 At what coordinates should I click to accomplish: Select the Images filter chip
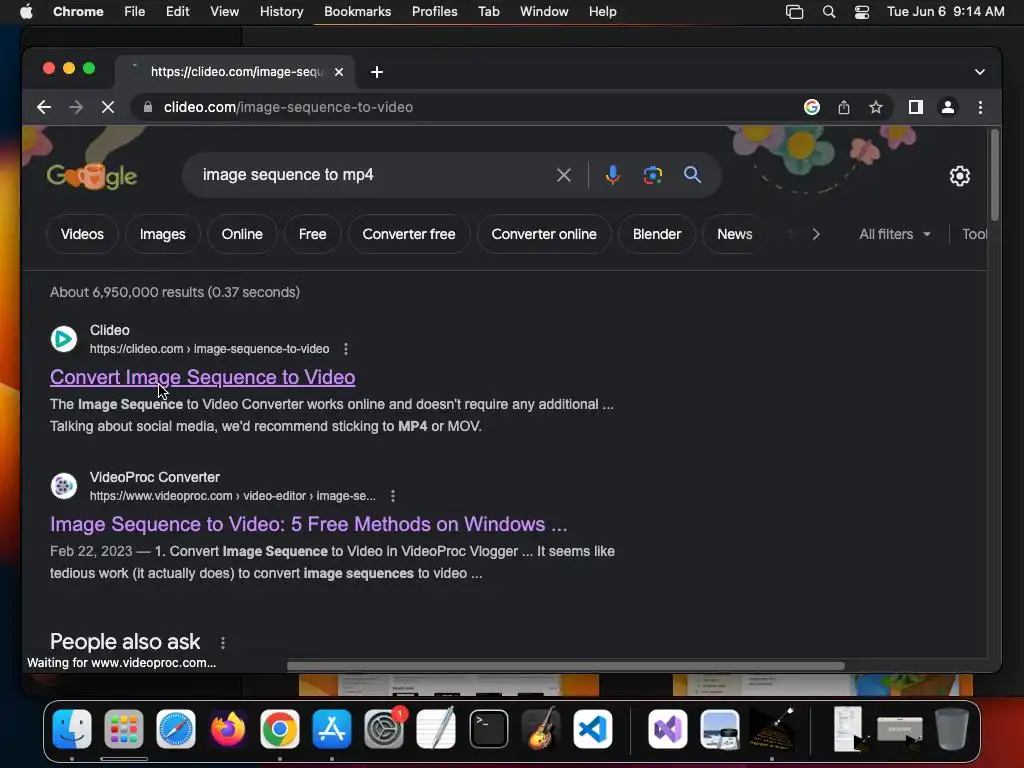pyautogui.click(x=163, y=234)
